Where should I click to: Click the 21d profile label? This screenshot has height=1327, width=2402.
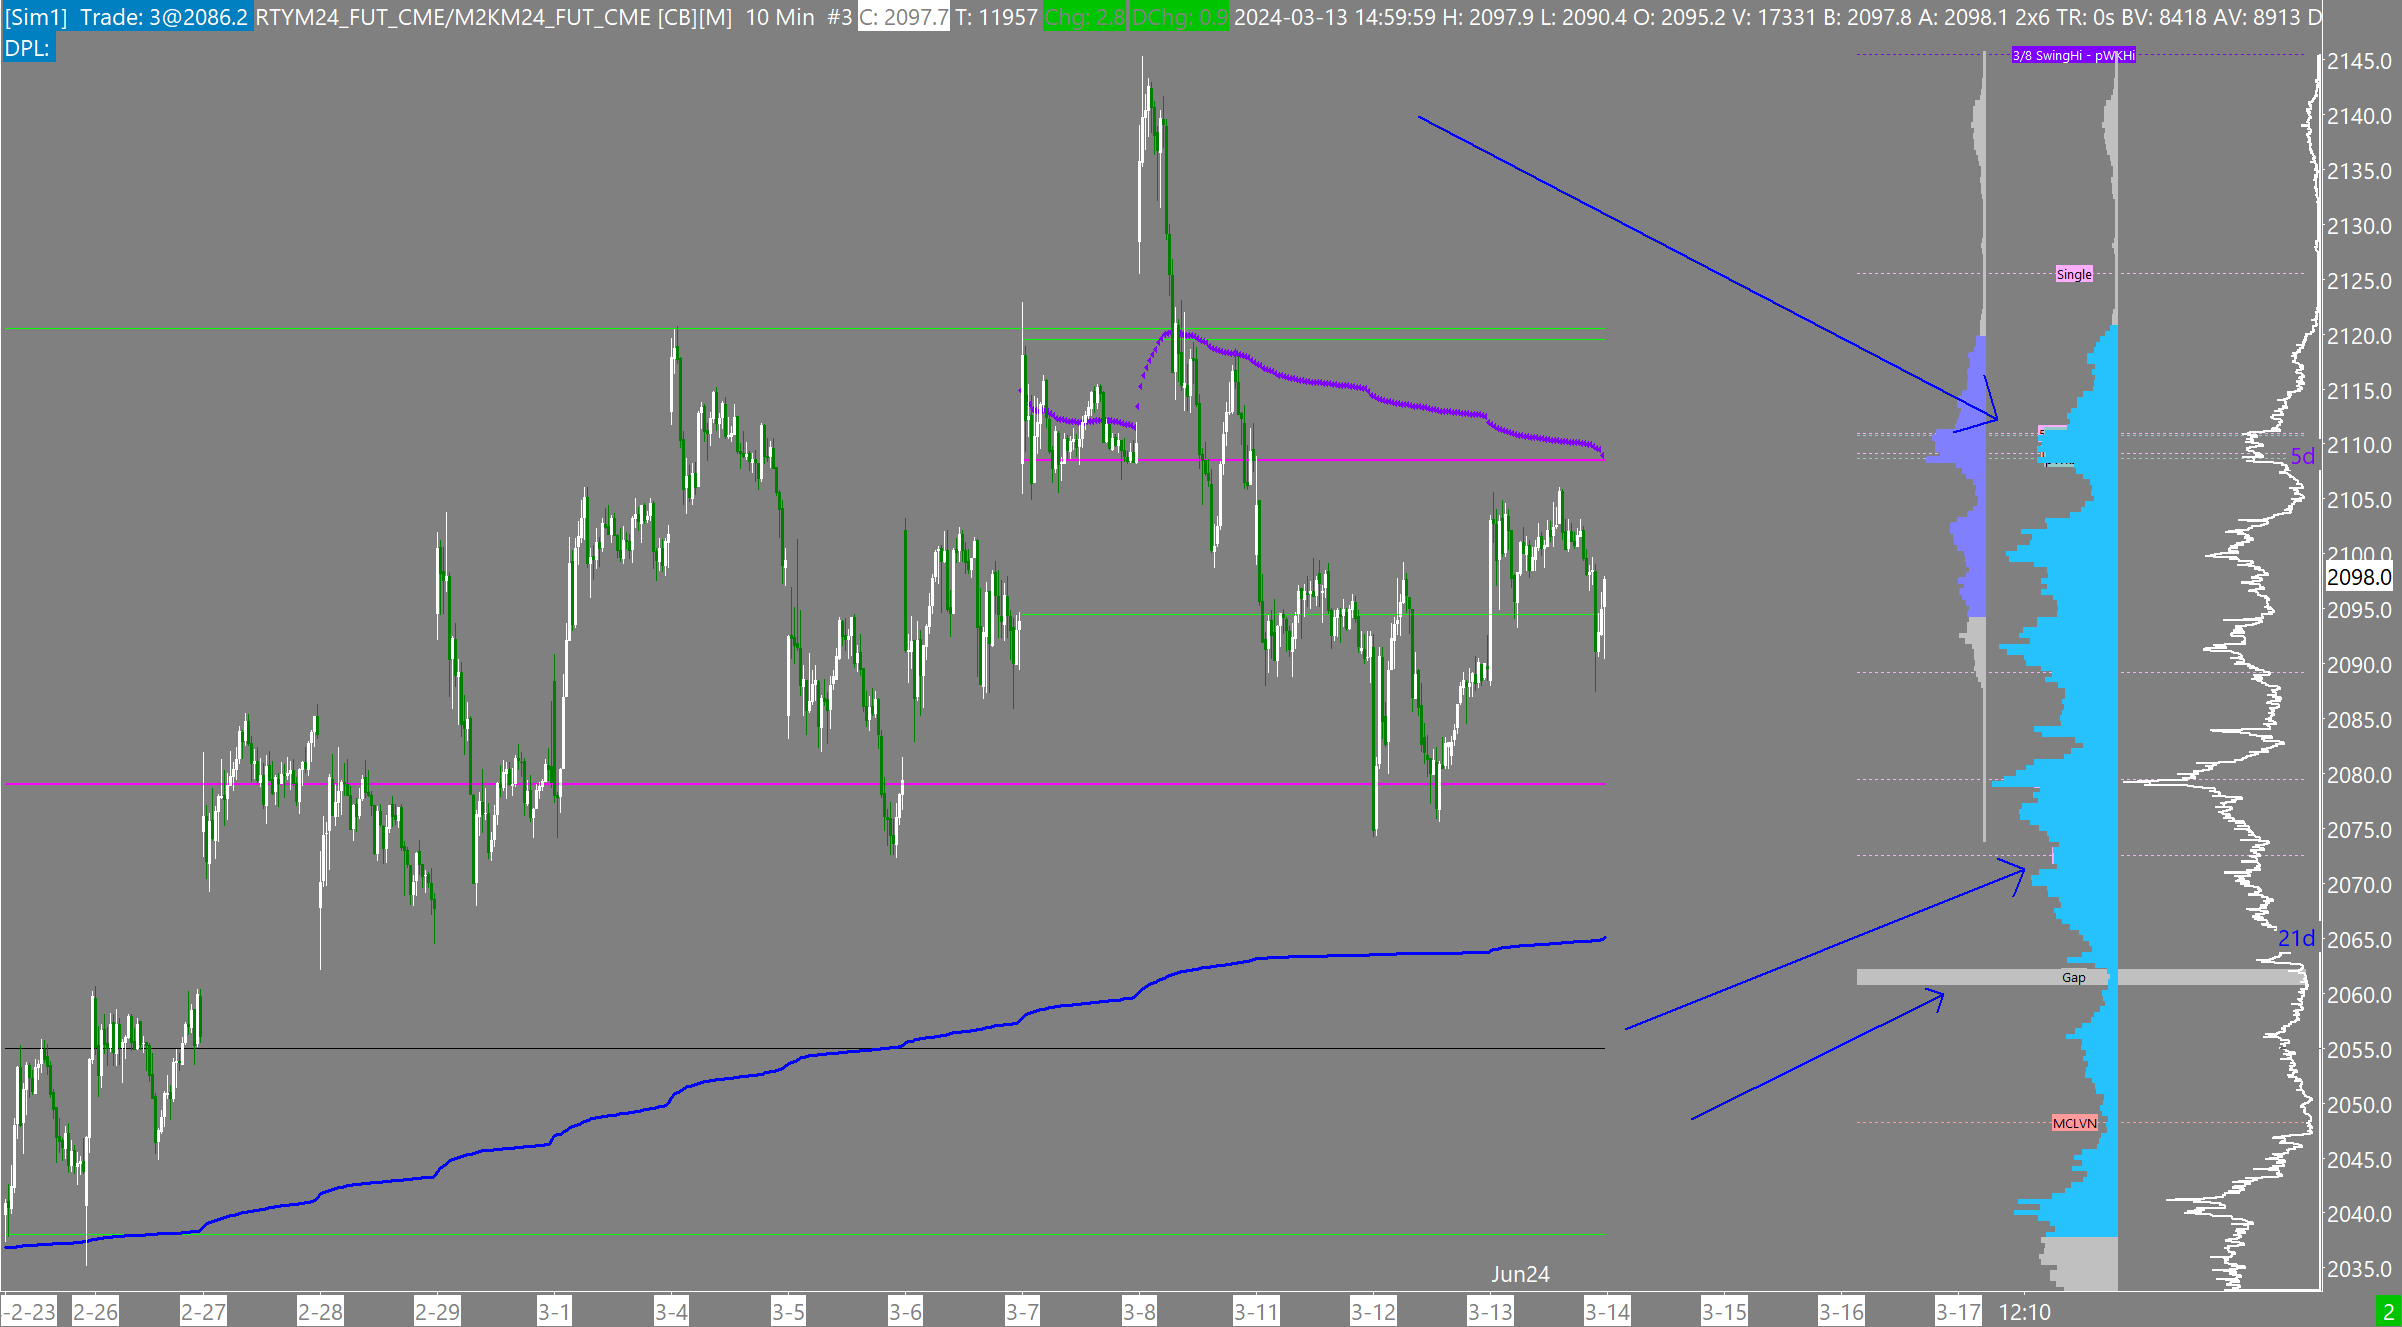click(x=2296, y=938)
